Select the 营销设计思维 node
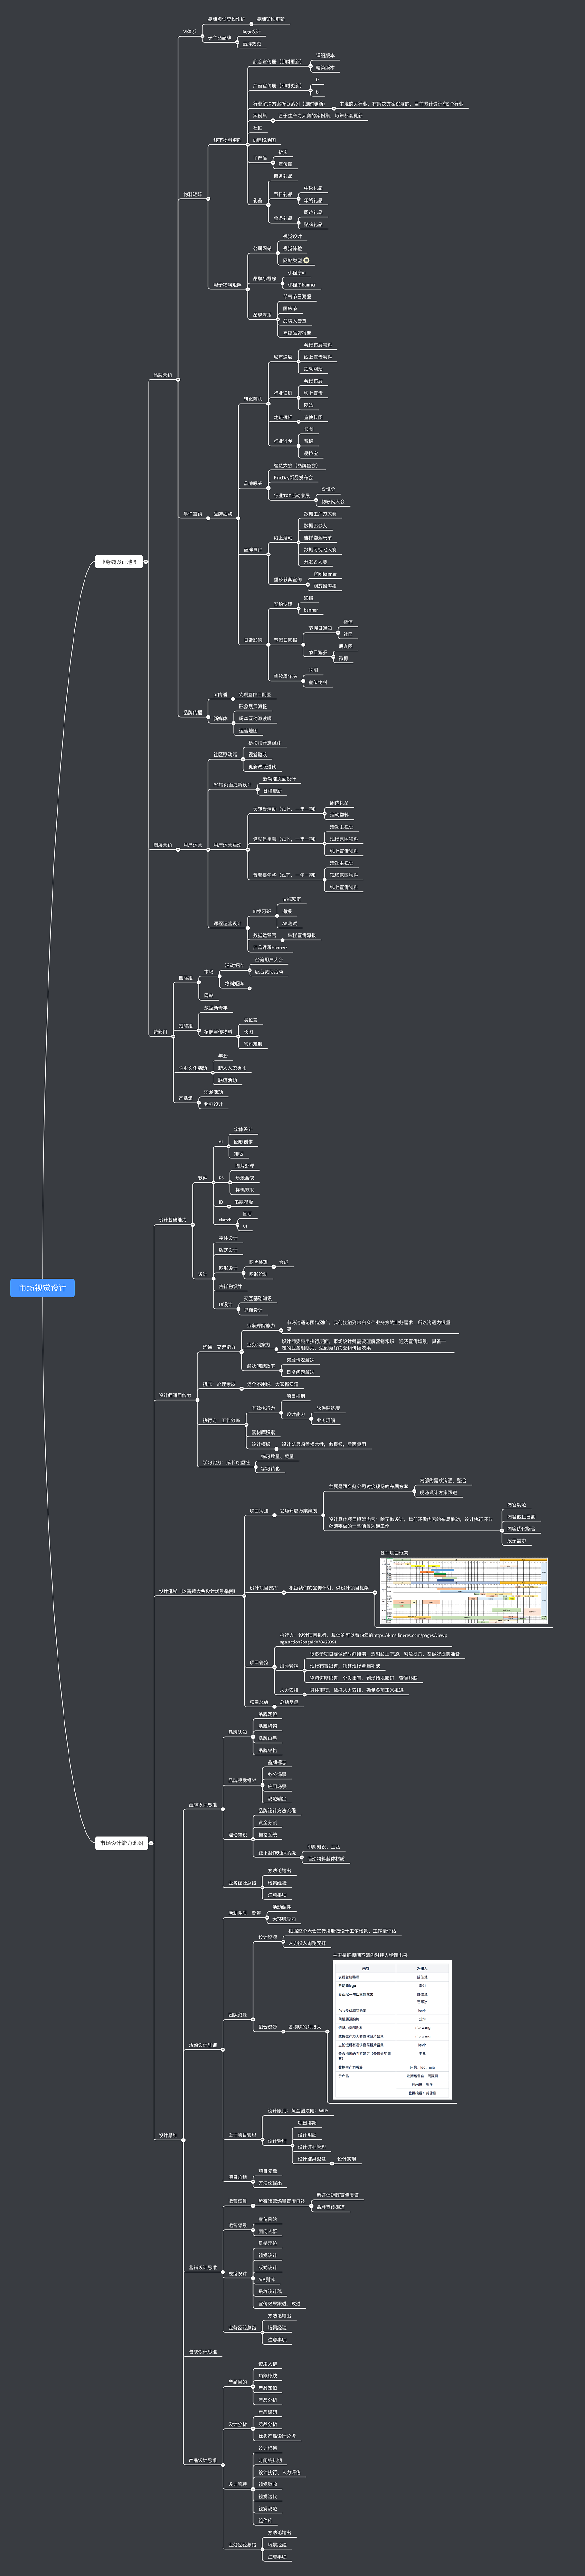585x2576 pixels. [x=203, y=2268]
